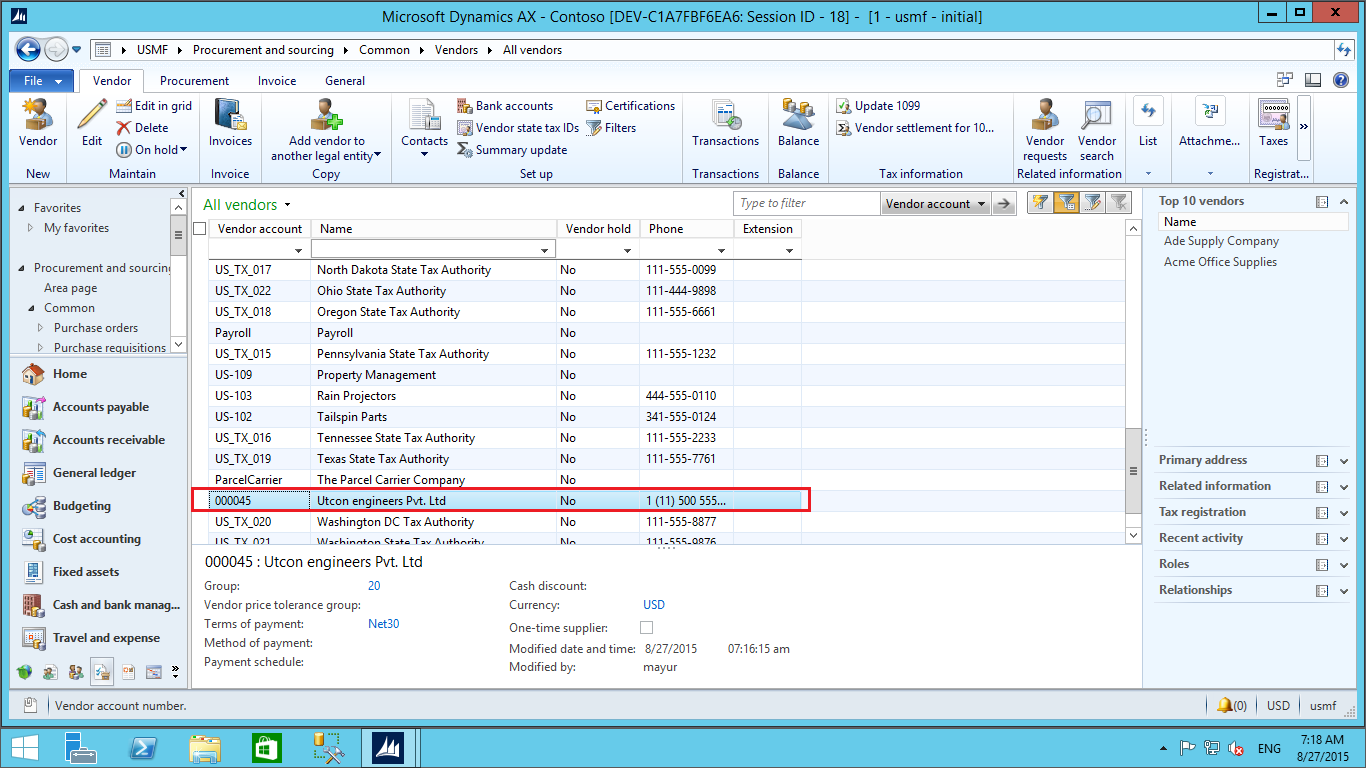Select the Rain Projectors vendor

[505, 396]
